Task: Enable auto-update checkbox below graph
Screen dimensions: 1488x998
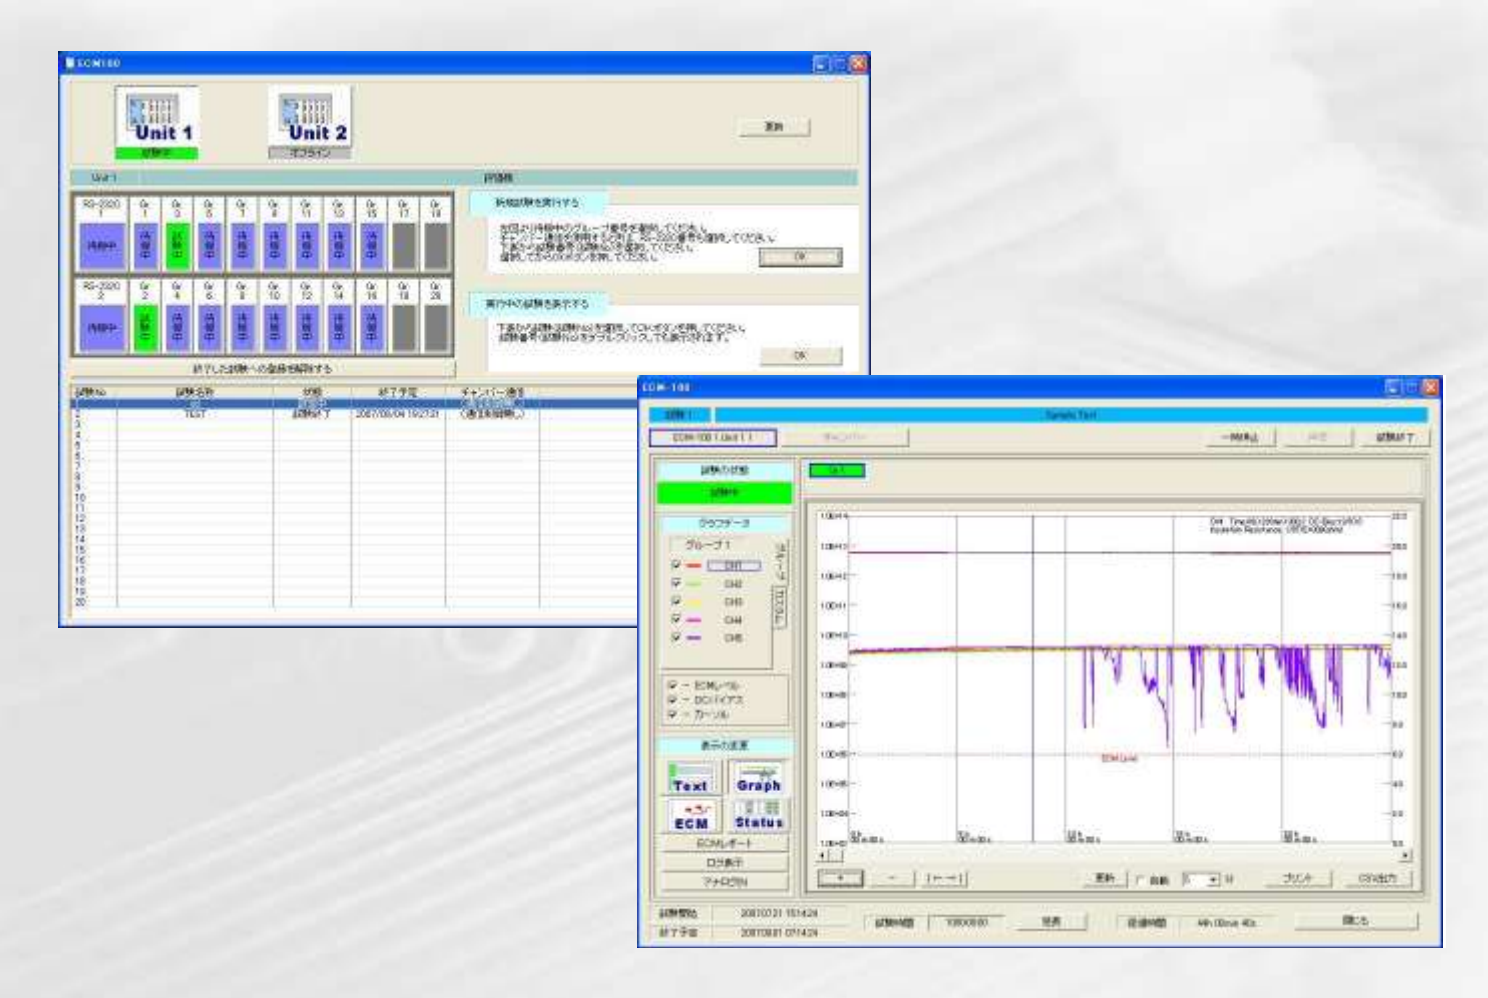Action: click(1139, 880)
